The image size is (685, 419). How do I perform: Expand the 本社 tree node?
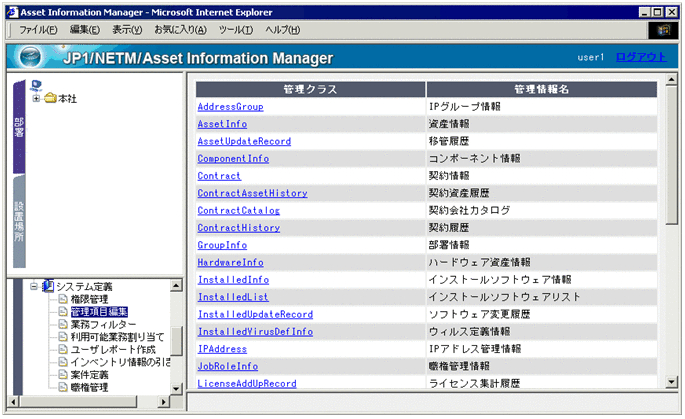(36, 98)
